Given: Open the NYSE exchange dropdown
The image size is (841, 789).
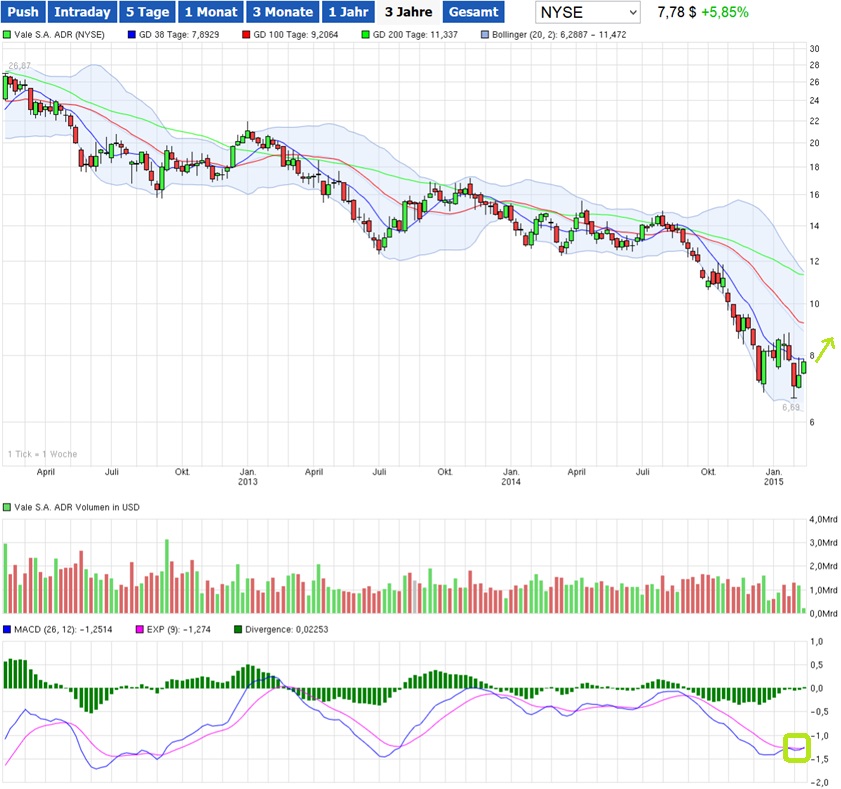Looking at the screenshot, I should 586,13.
